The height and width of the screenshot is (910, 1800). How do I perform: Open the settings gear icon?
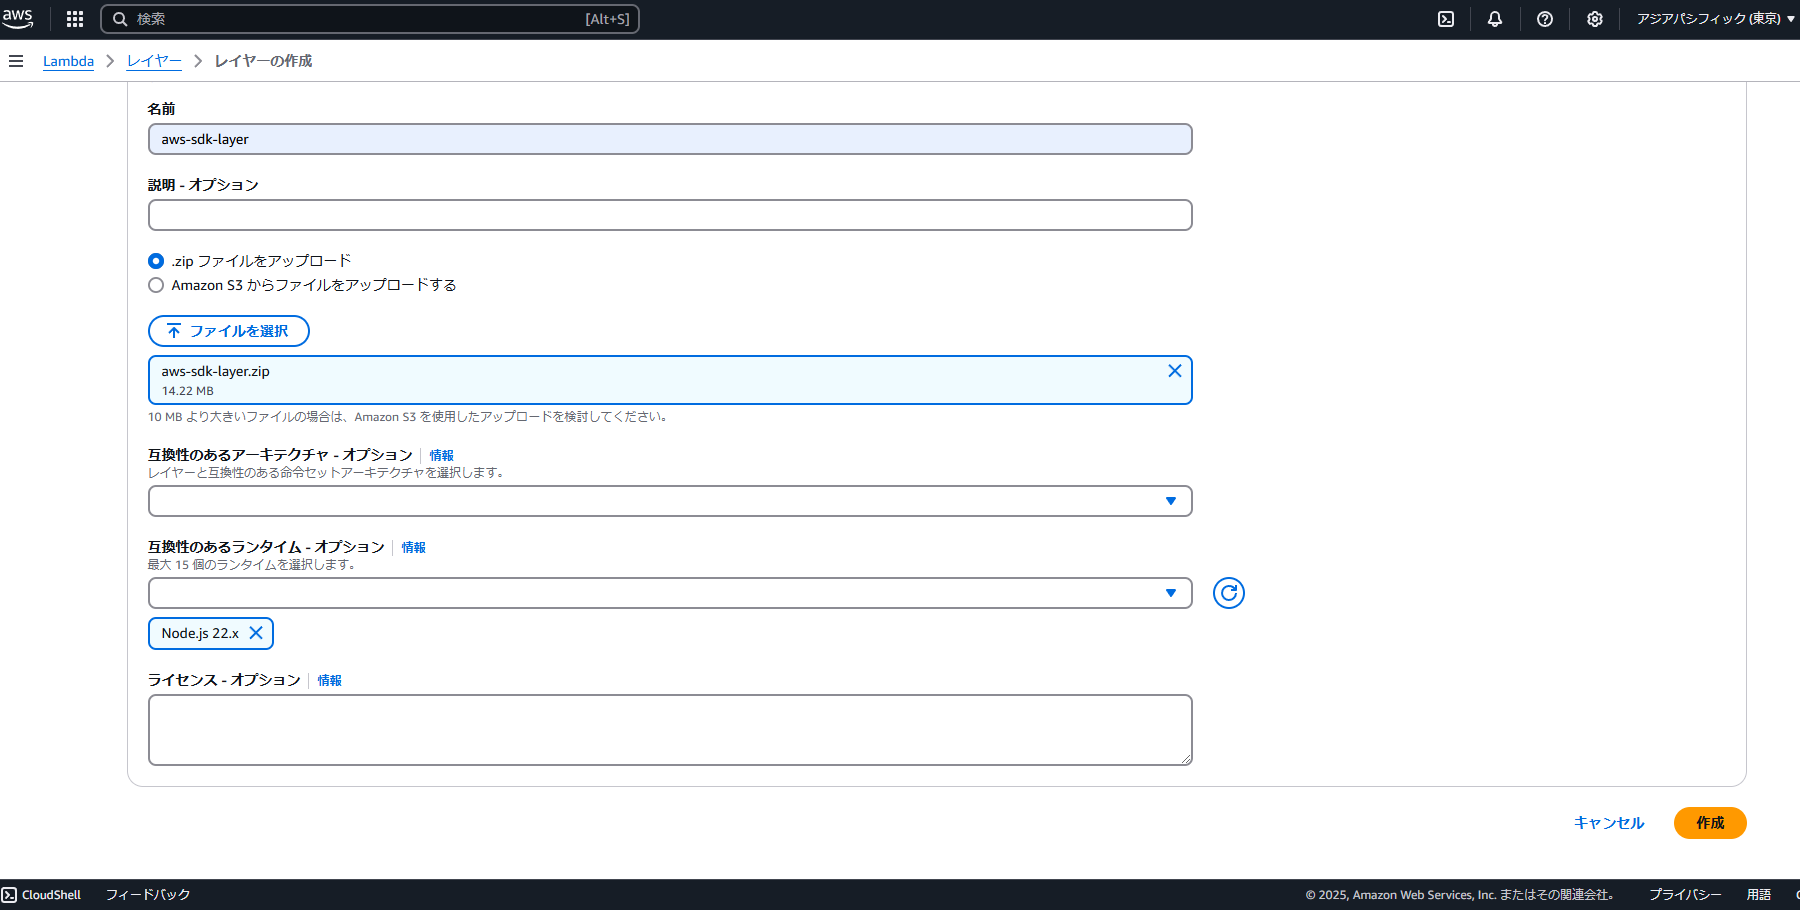coord(1595,19)
